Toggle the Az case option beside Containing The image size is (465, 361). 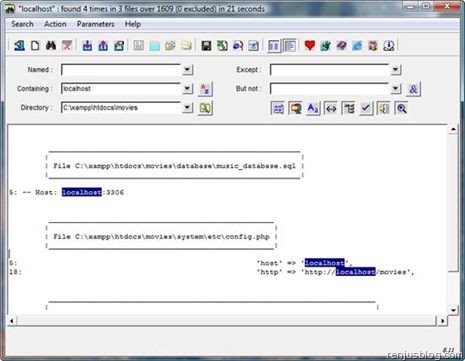coord(205,89)
